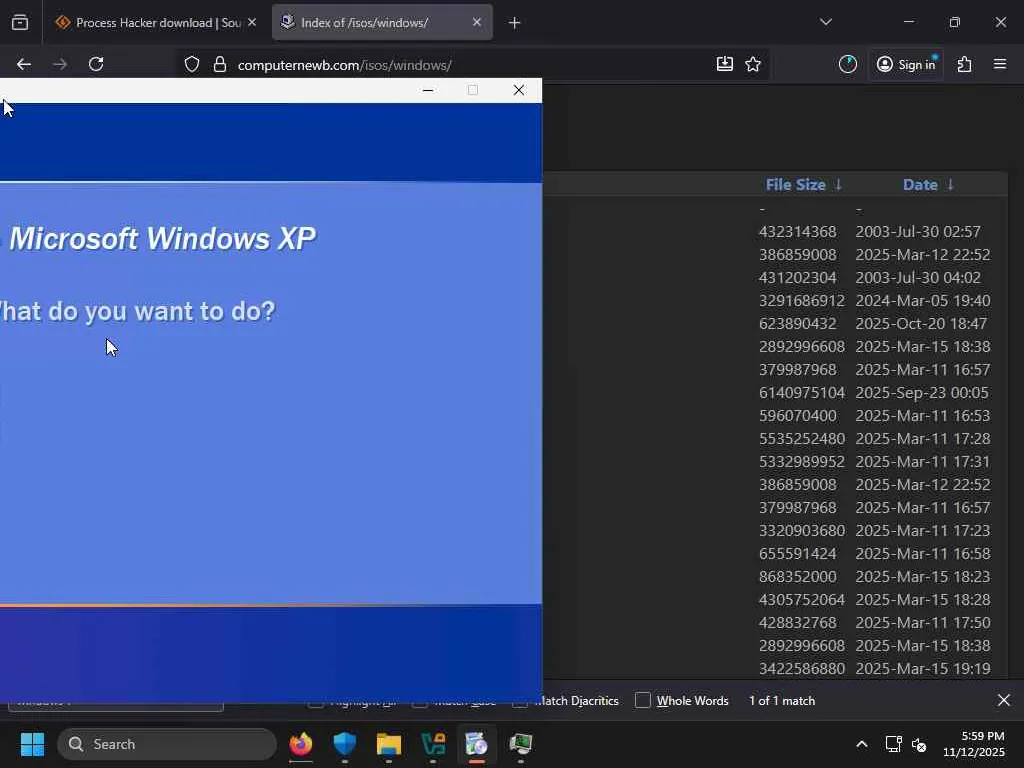
Task: Open a new browser tab
Action: point(515,23)
